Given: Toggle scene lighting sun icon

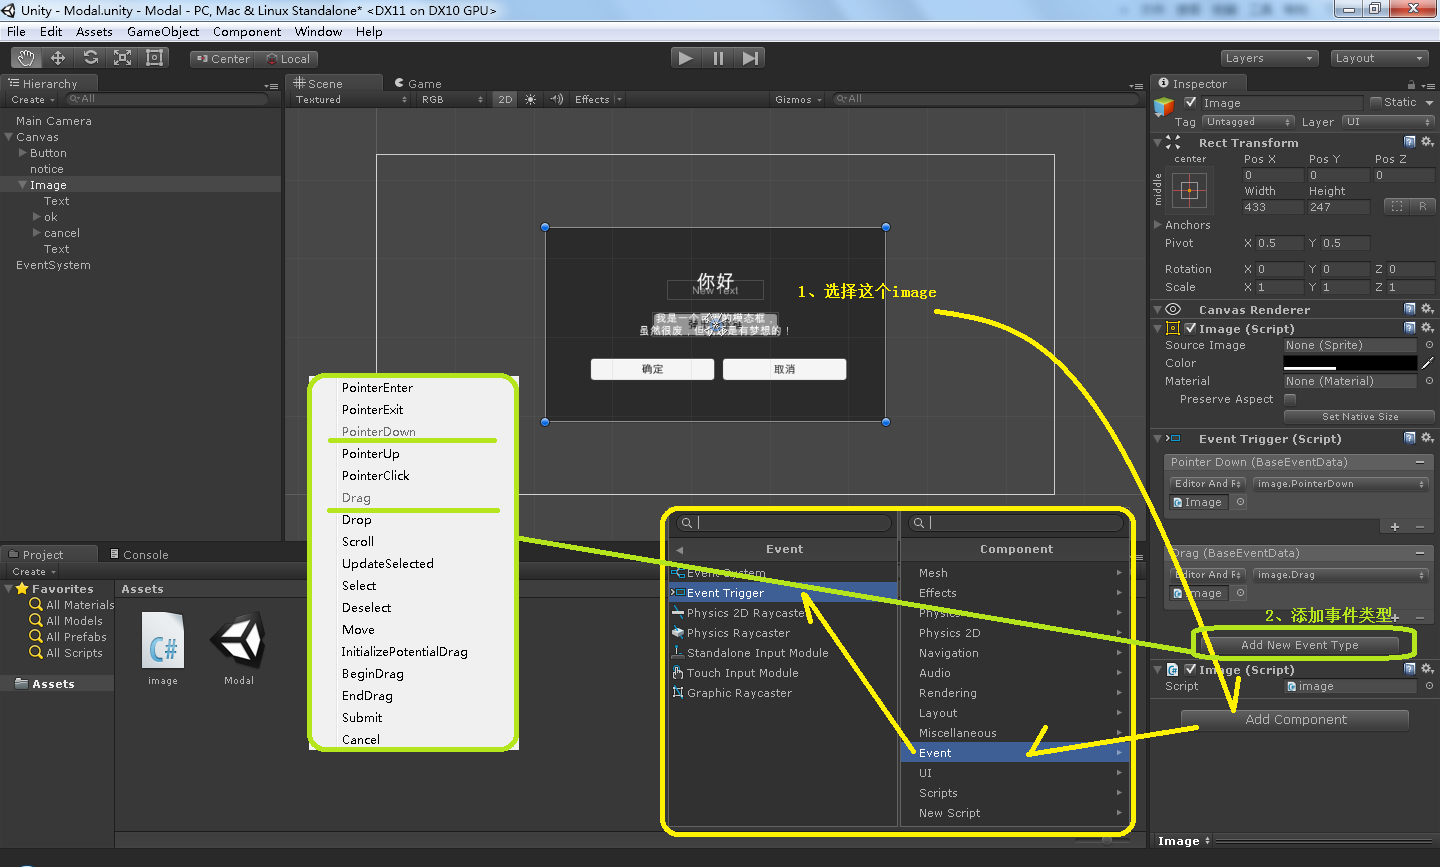Looking at the screenshot, I should coord(530,99).
